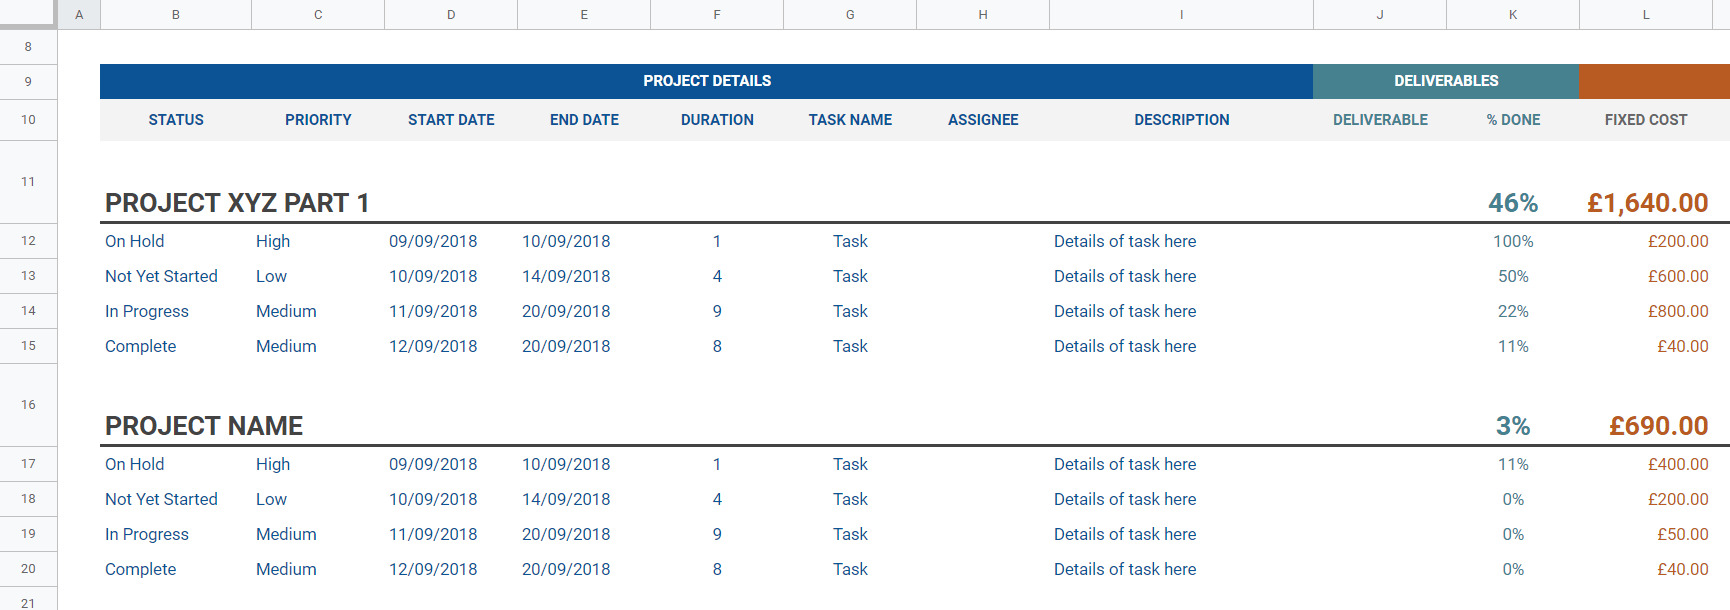Select the PRIORITY header cell
The width and height of the screenshot is (1730, 610).
318,120
